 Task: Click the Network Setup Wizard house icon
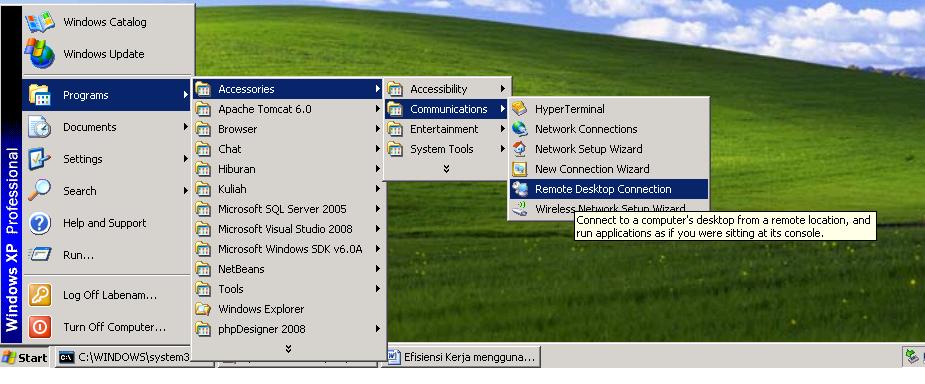click(x=519, y=149)
